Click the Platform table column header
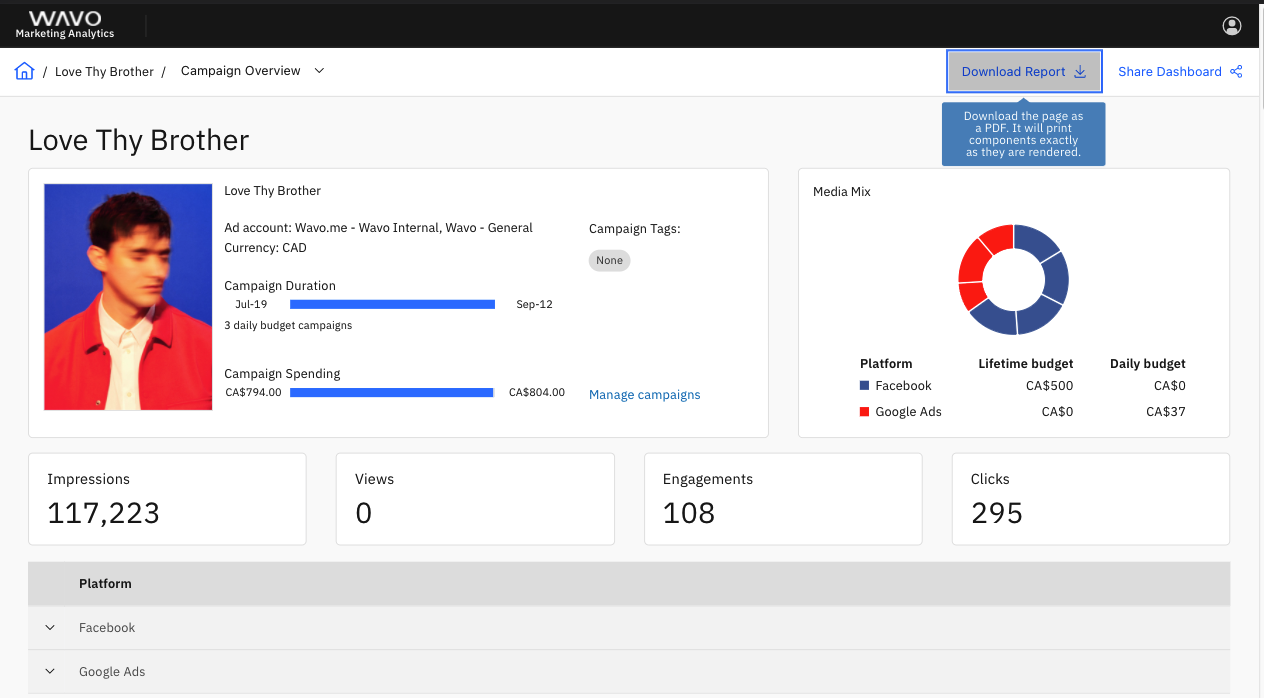The image size is (1264, 698). coord(105,583)
